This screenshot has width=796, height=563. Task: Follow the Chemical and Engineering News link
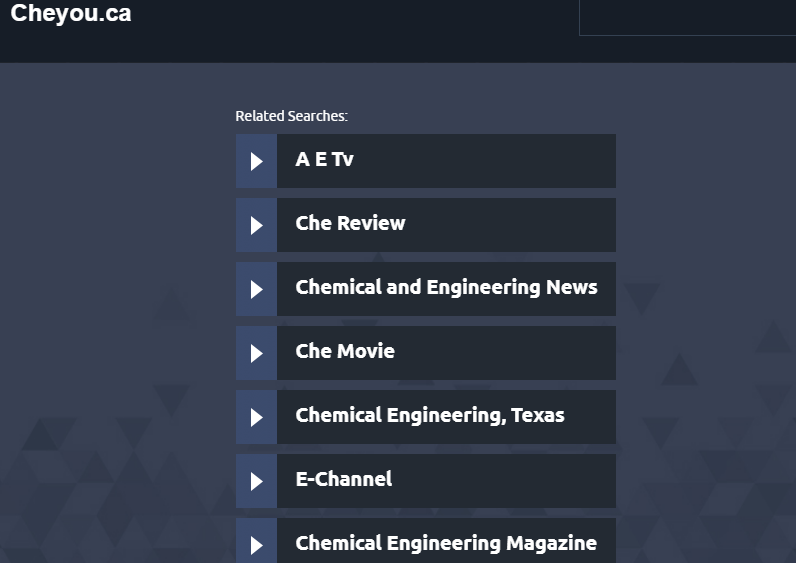point(446,288)
